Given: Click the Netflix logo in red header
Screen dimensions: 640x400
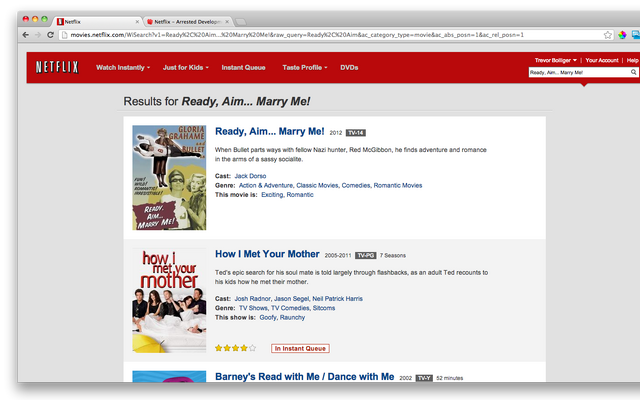Looking at the screenshot, I should (57, 67).
